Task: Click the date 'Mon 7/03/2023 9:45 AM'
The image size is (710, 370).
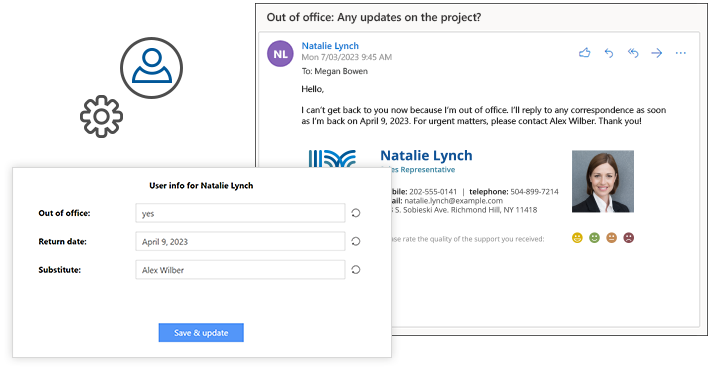Action: pos(347,57)
